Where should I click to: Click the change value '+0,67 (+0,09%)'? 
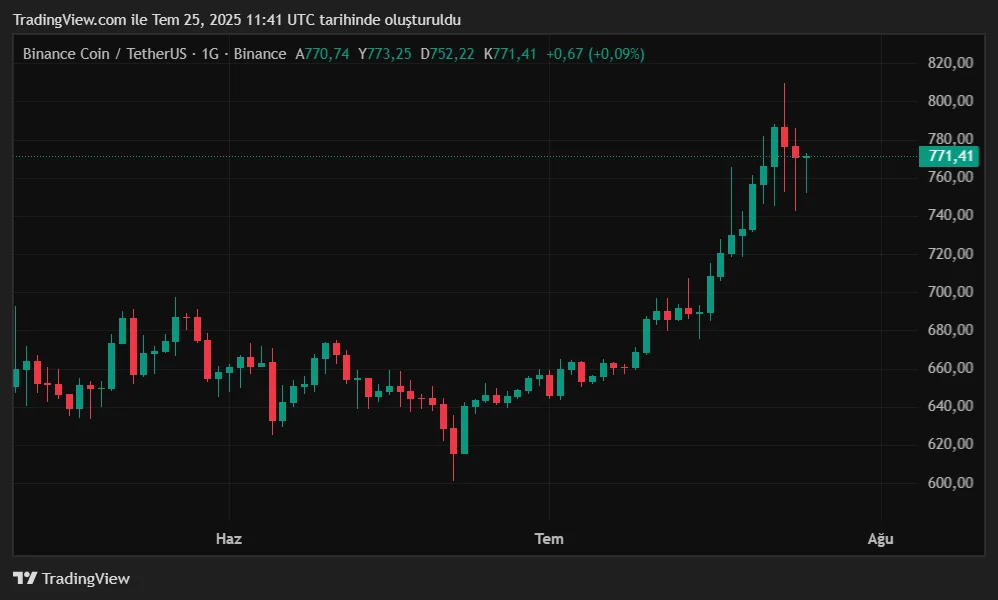(595, 54)
